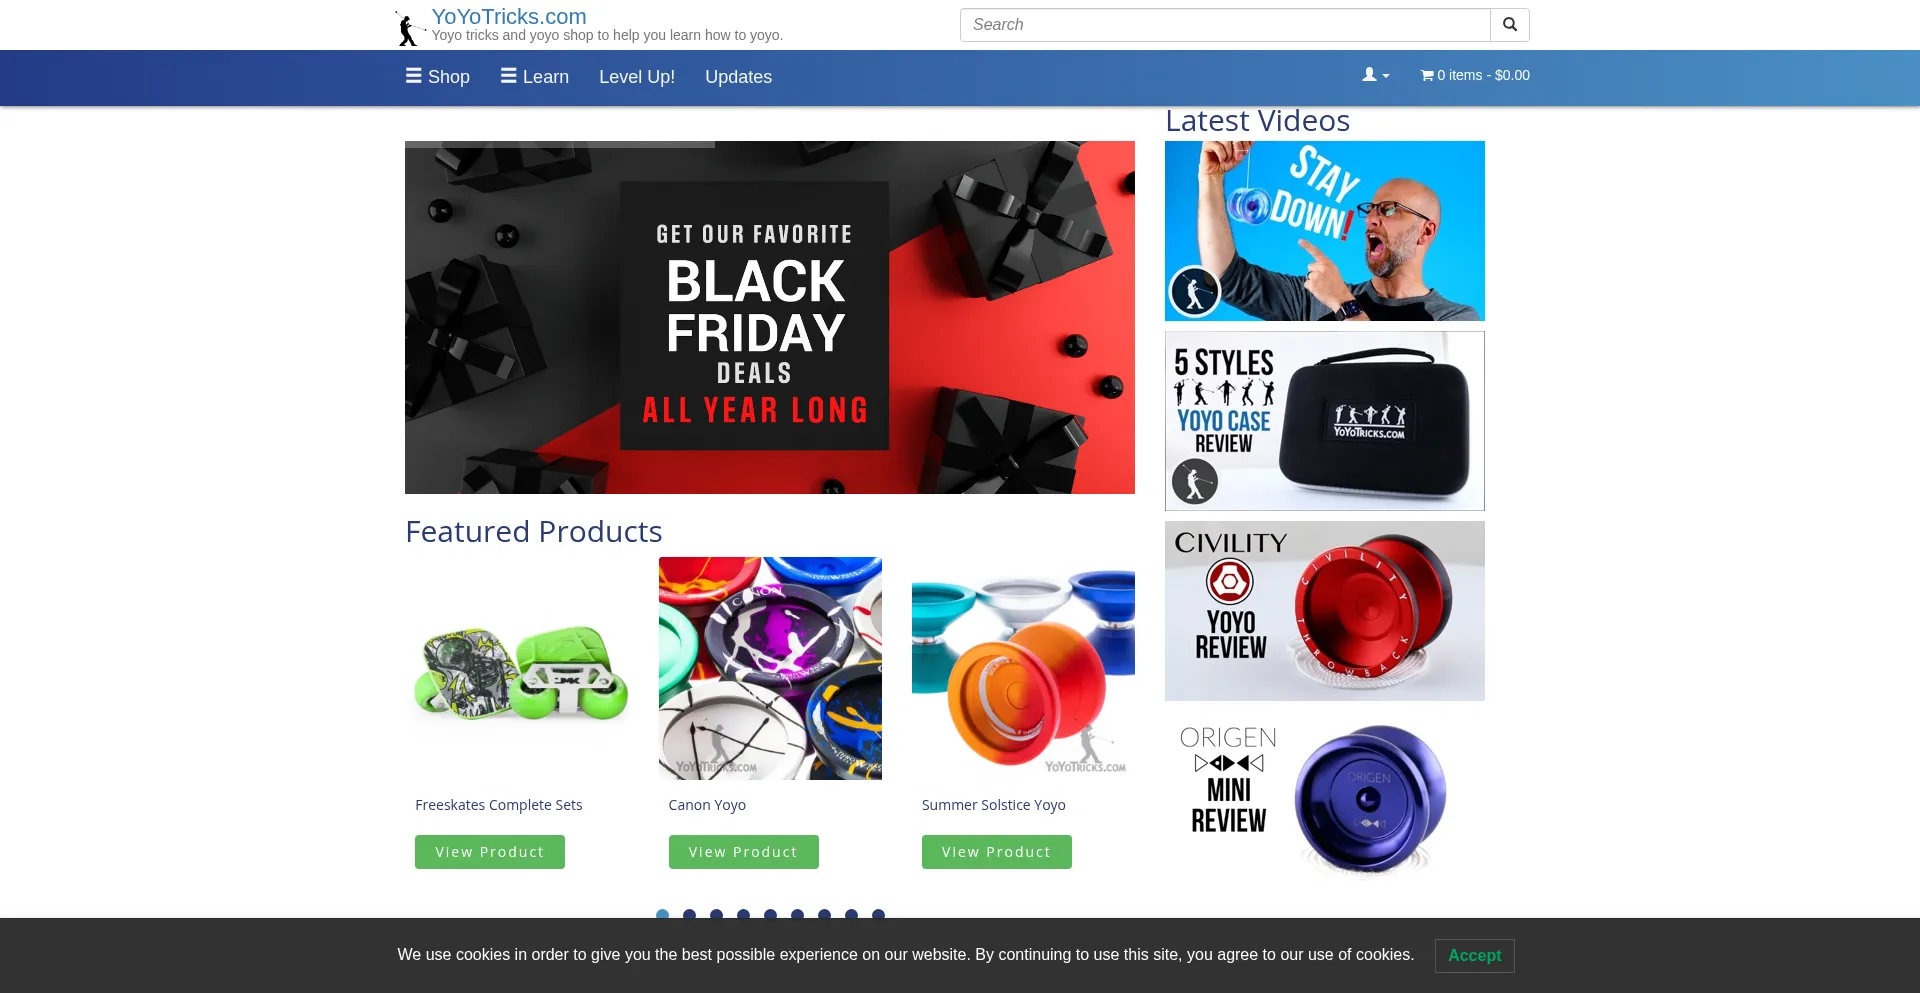This screenshot has height=993, width=1920.
Task: Click into the Search field
Action: click(x=1225, y=25)
